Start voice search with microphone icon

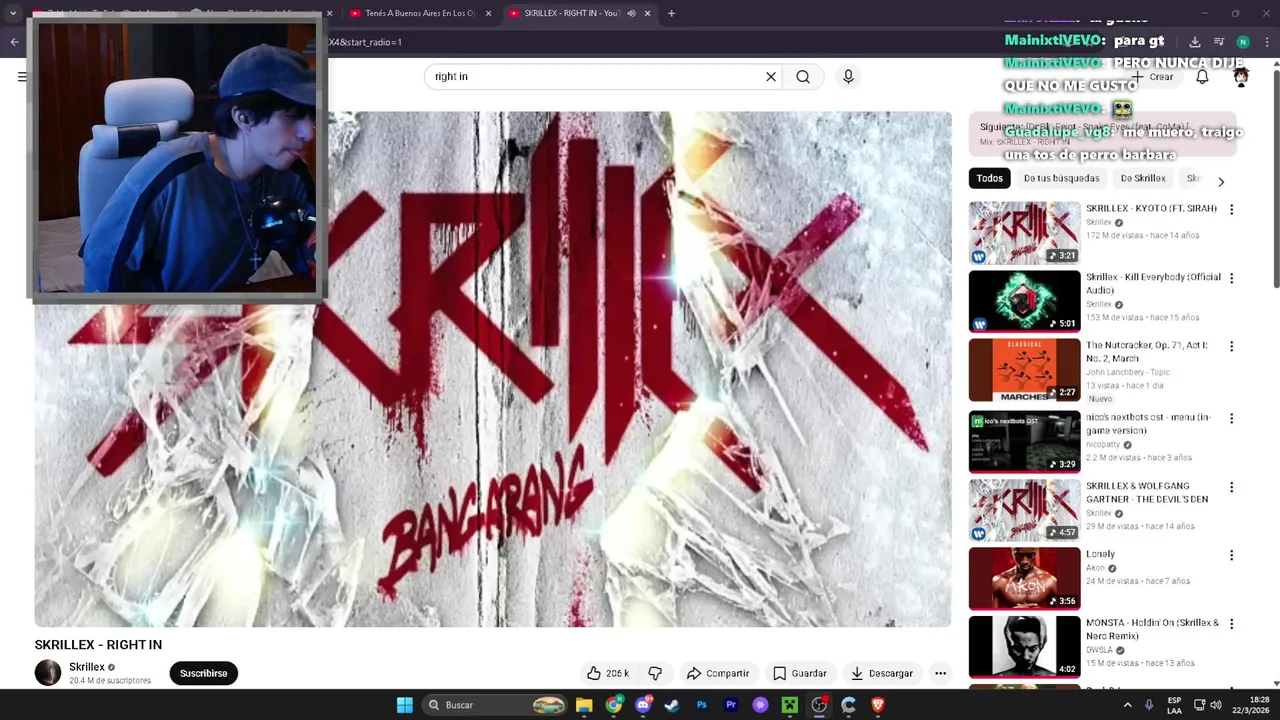click(x=848, y=77)
